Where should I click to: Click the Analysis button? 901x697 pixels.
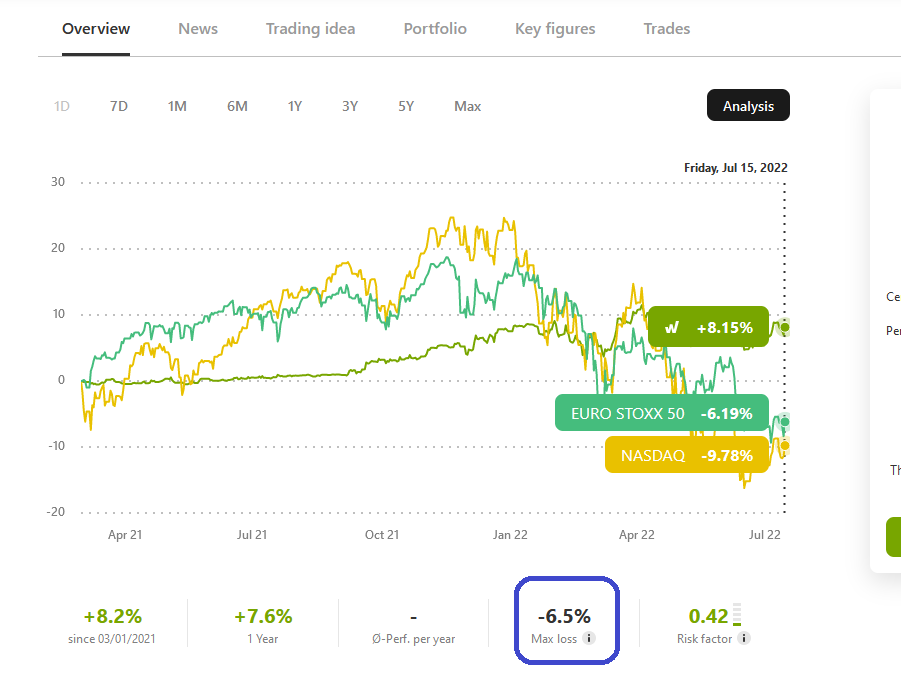click(748, 106)
